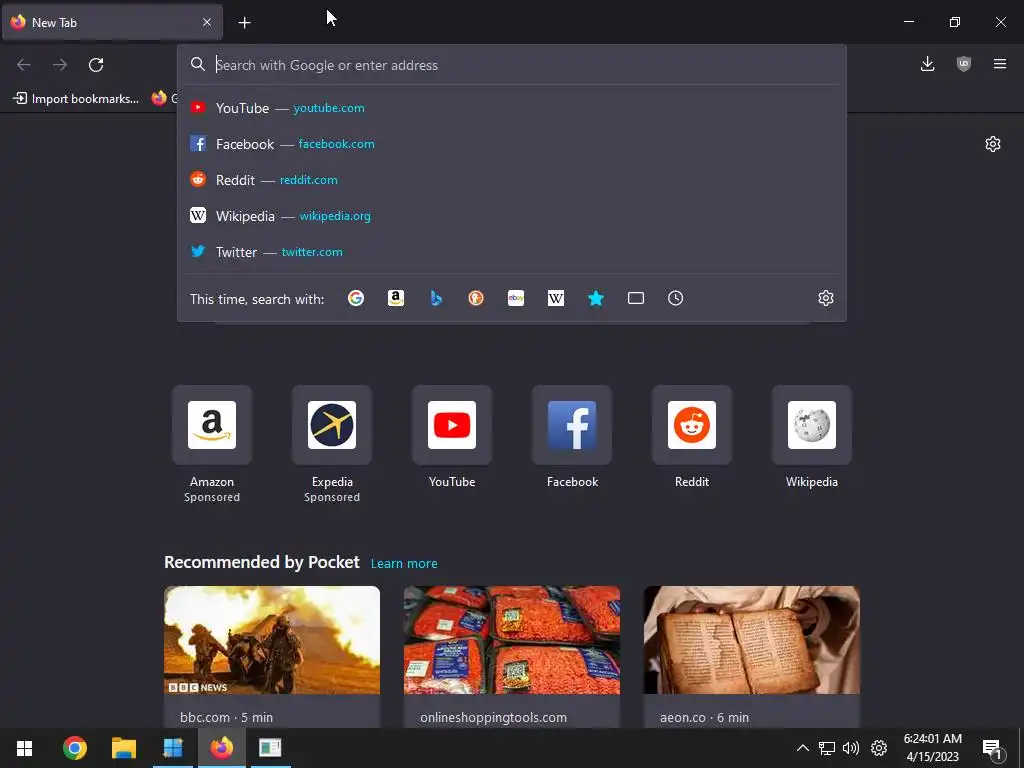Viewport: 1024px width, 768px height.
Task: Show hidden system tray icons
Action: (803, 748)
